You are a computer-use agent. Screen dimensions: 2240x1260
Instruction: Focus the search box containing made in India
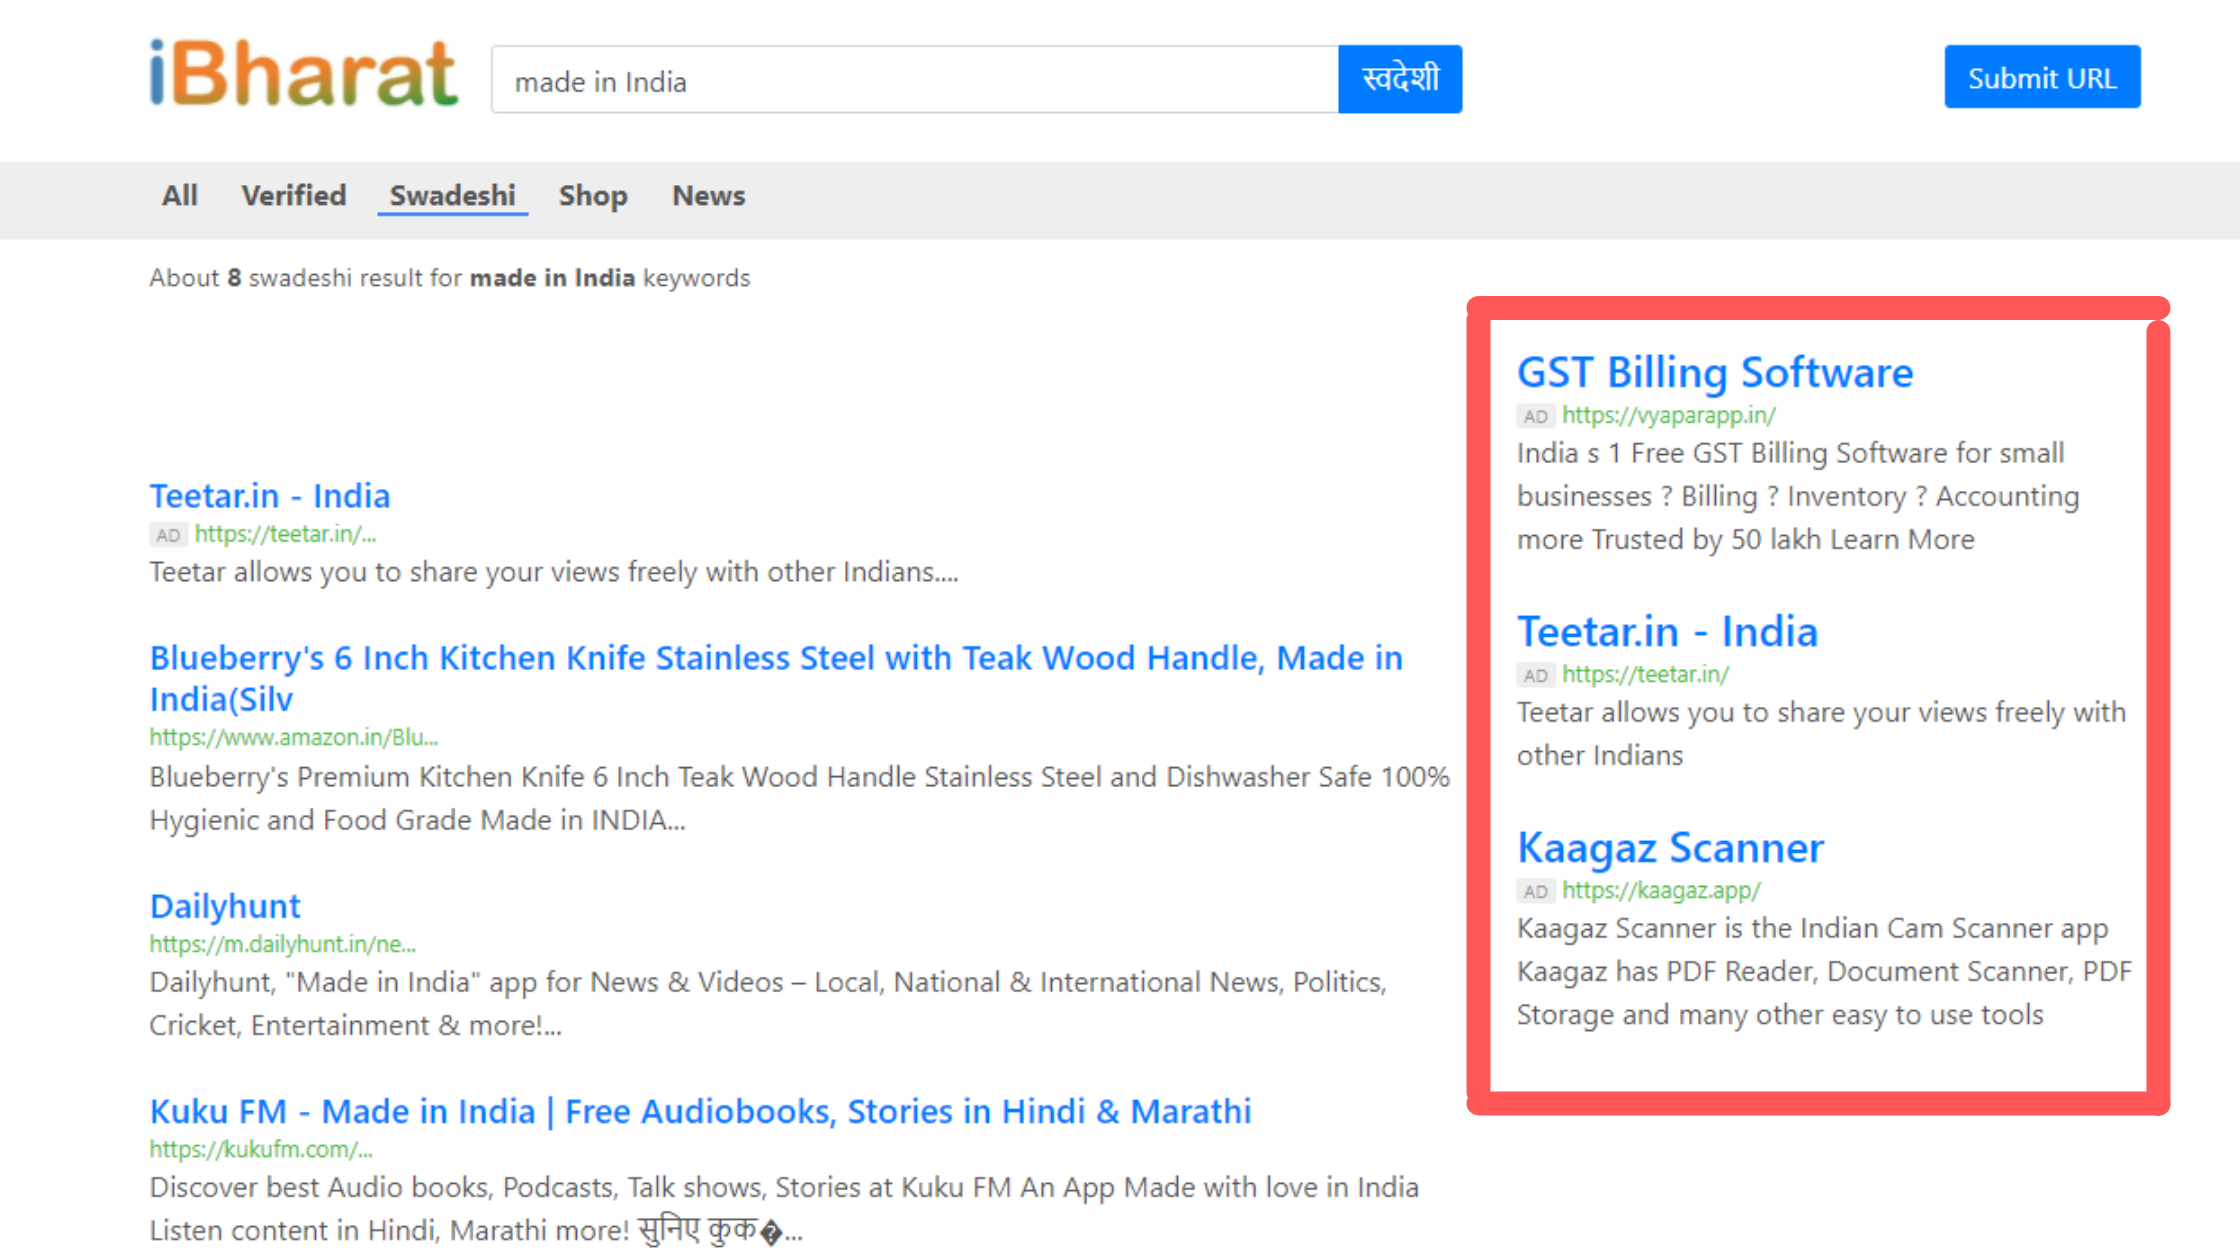pos(915,80)
